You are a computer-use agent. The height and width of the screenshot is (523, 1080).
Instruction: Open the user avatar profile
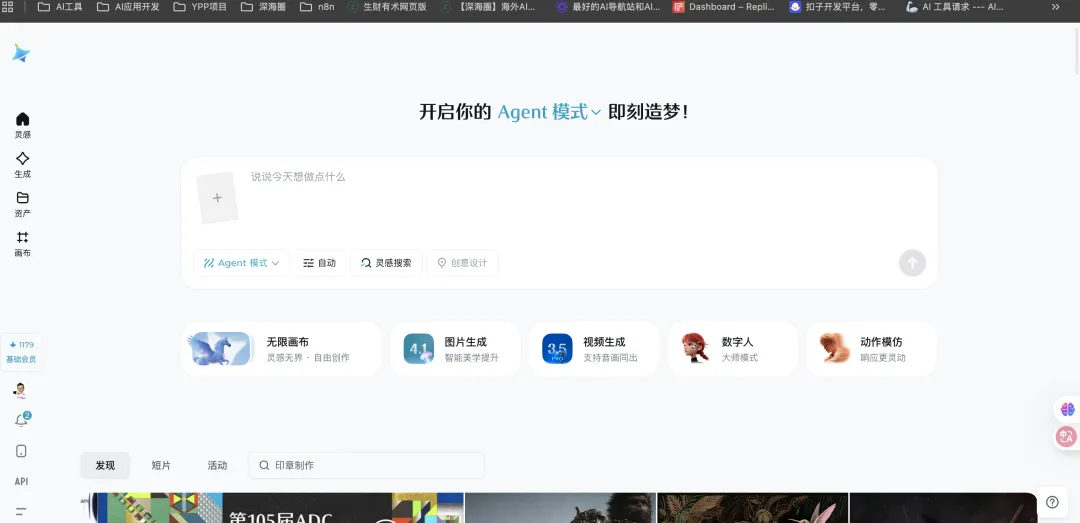21,391
